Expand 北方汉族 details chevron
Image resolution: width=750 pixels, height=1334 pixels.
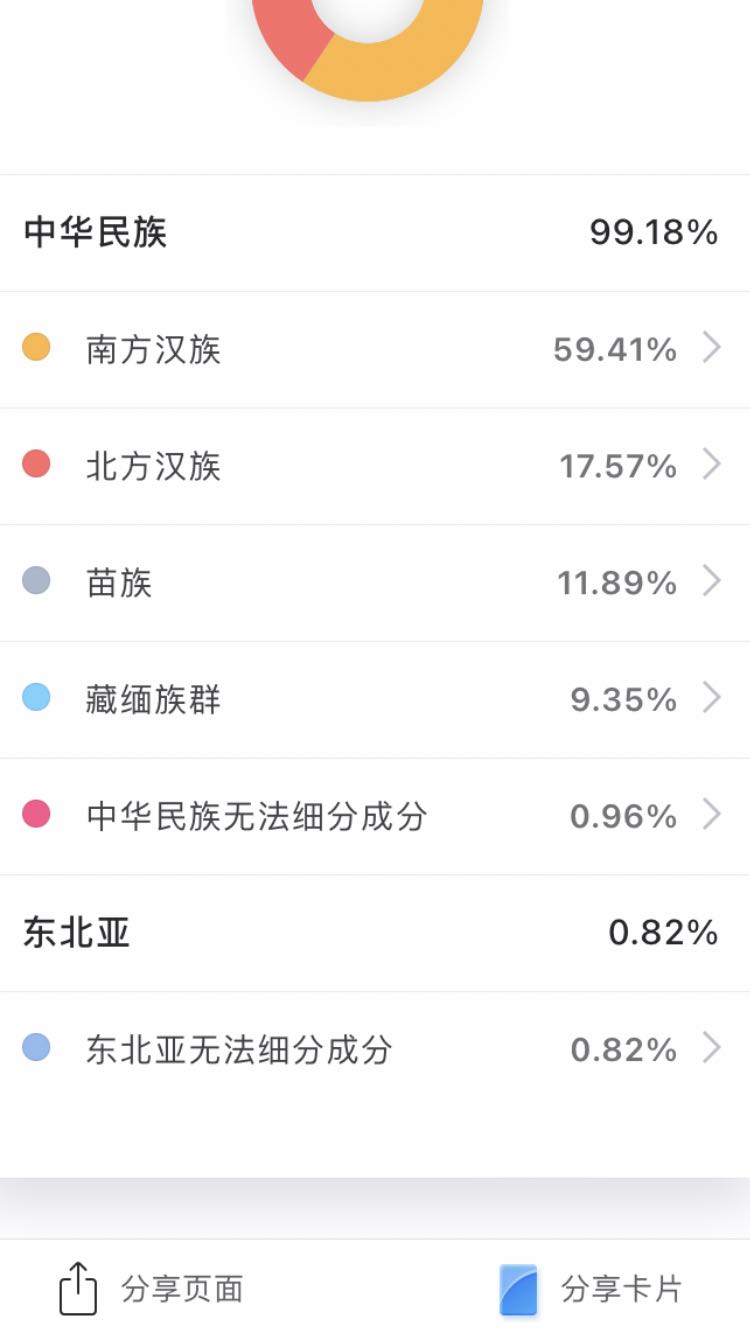point(712,465)
